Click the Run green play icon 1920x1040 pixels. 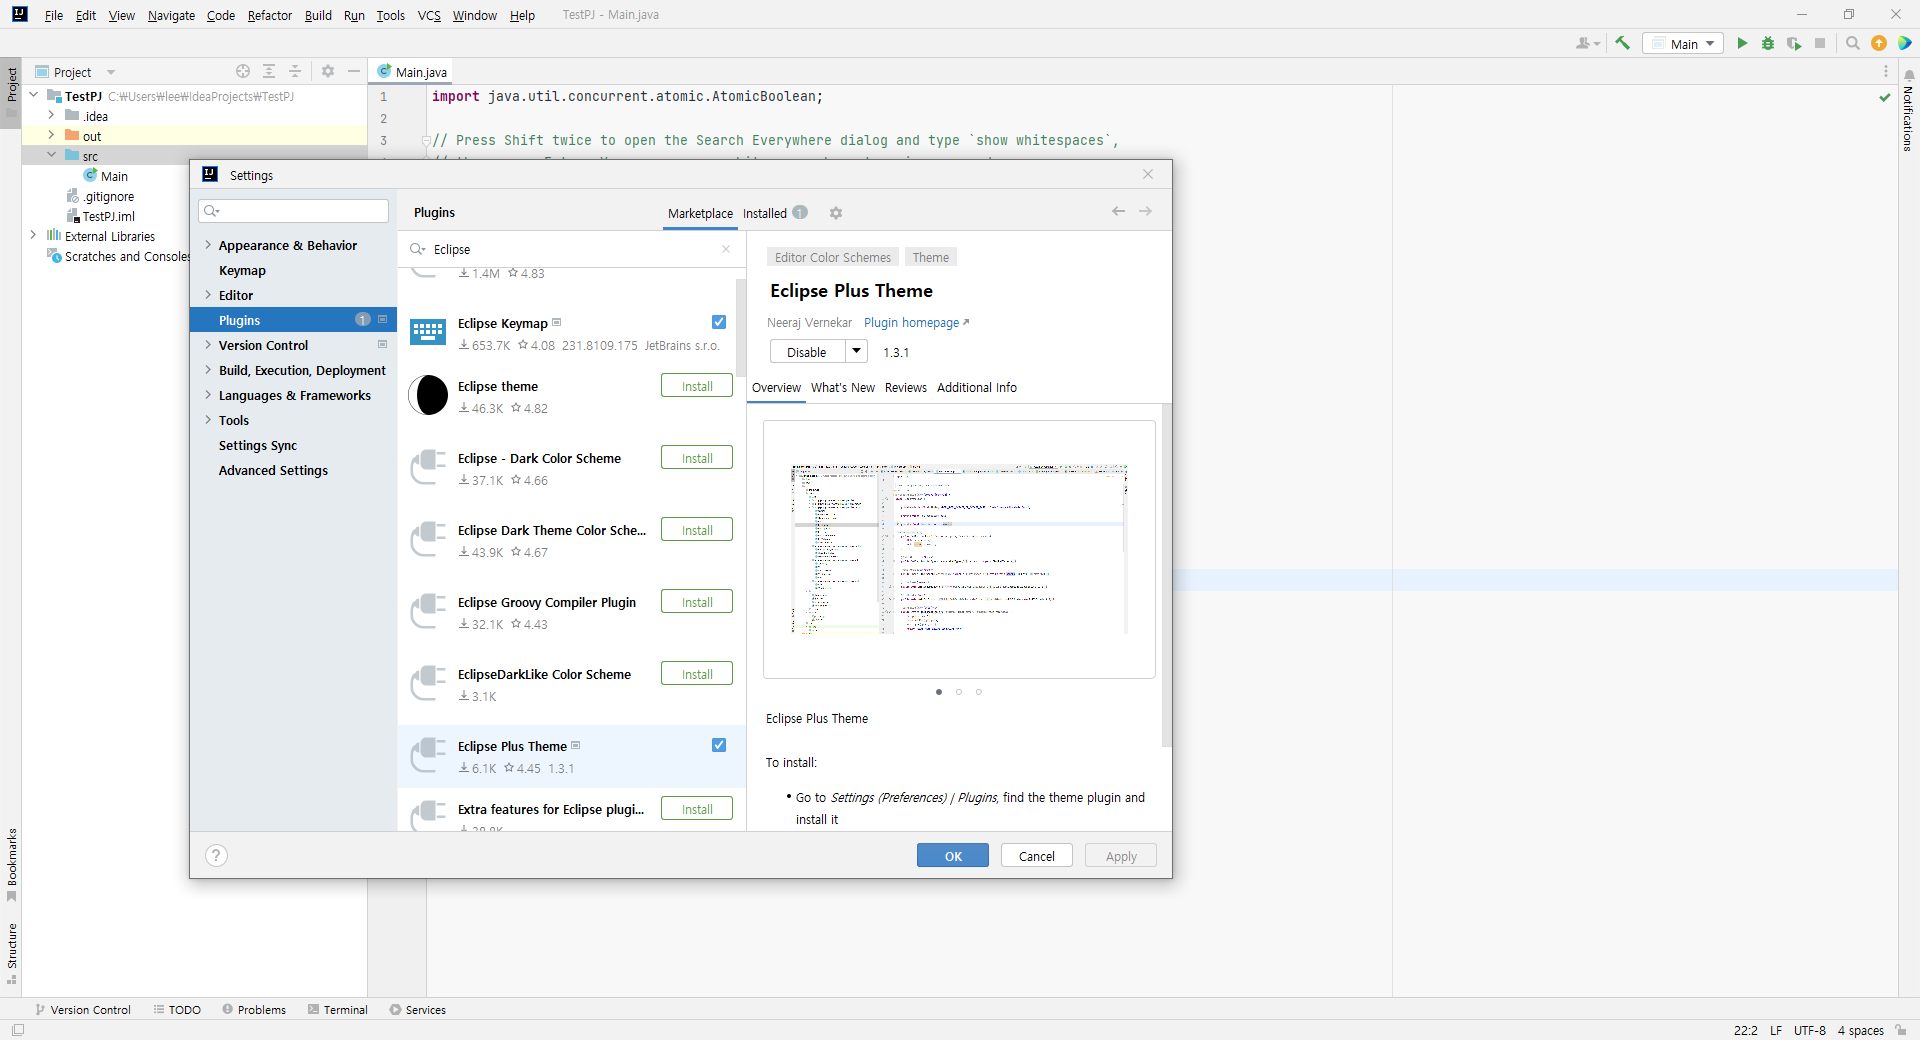pos(1742,43)
